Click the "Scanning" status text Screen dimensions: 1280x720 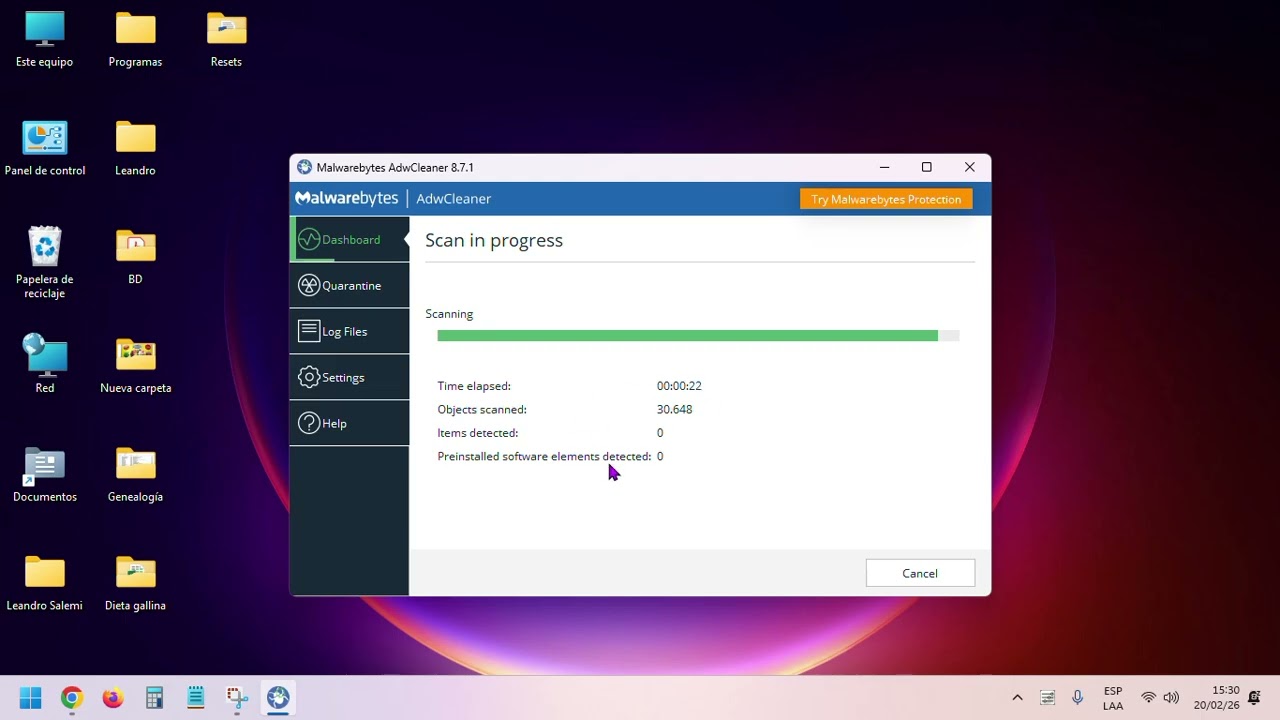(449, 314)
